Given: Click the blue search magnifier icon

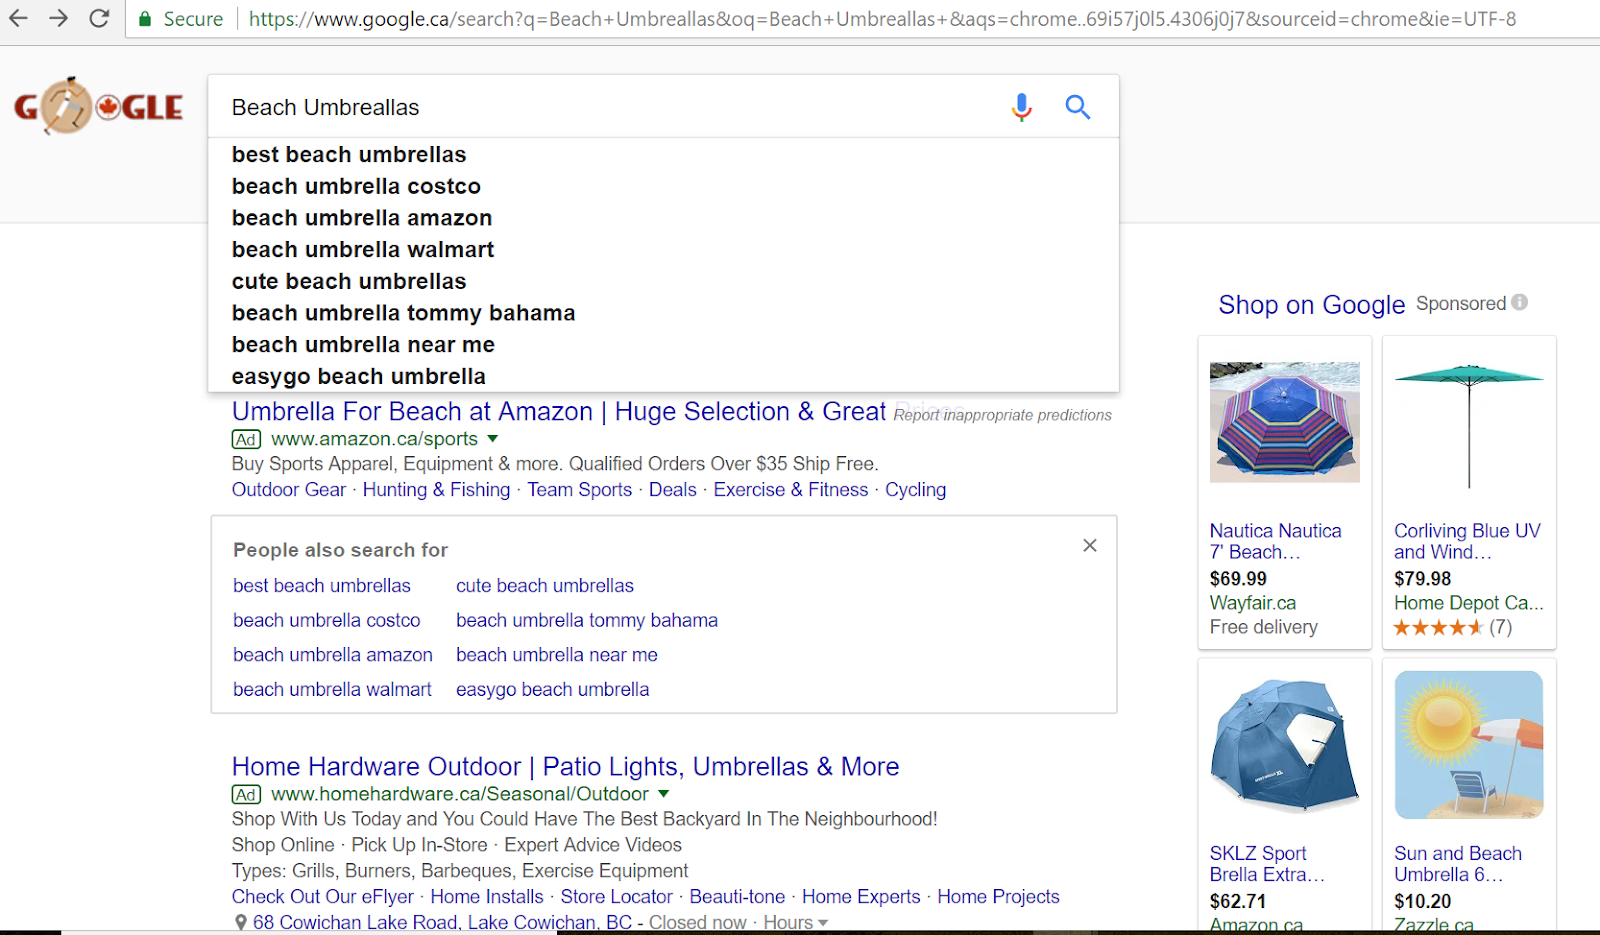Looking at the screenshot, I should pyautogui.click(x=1077, y=107).
